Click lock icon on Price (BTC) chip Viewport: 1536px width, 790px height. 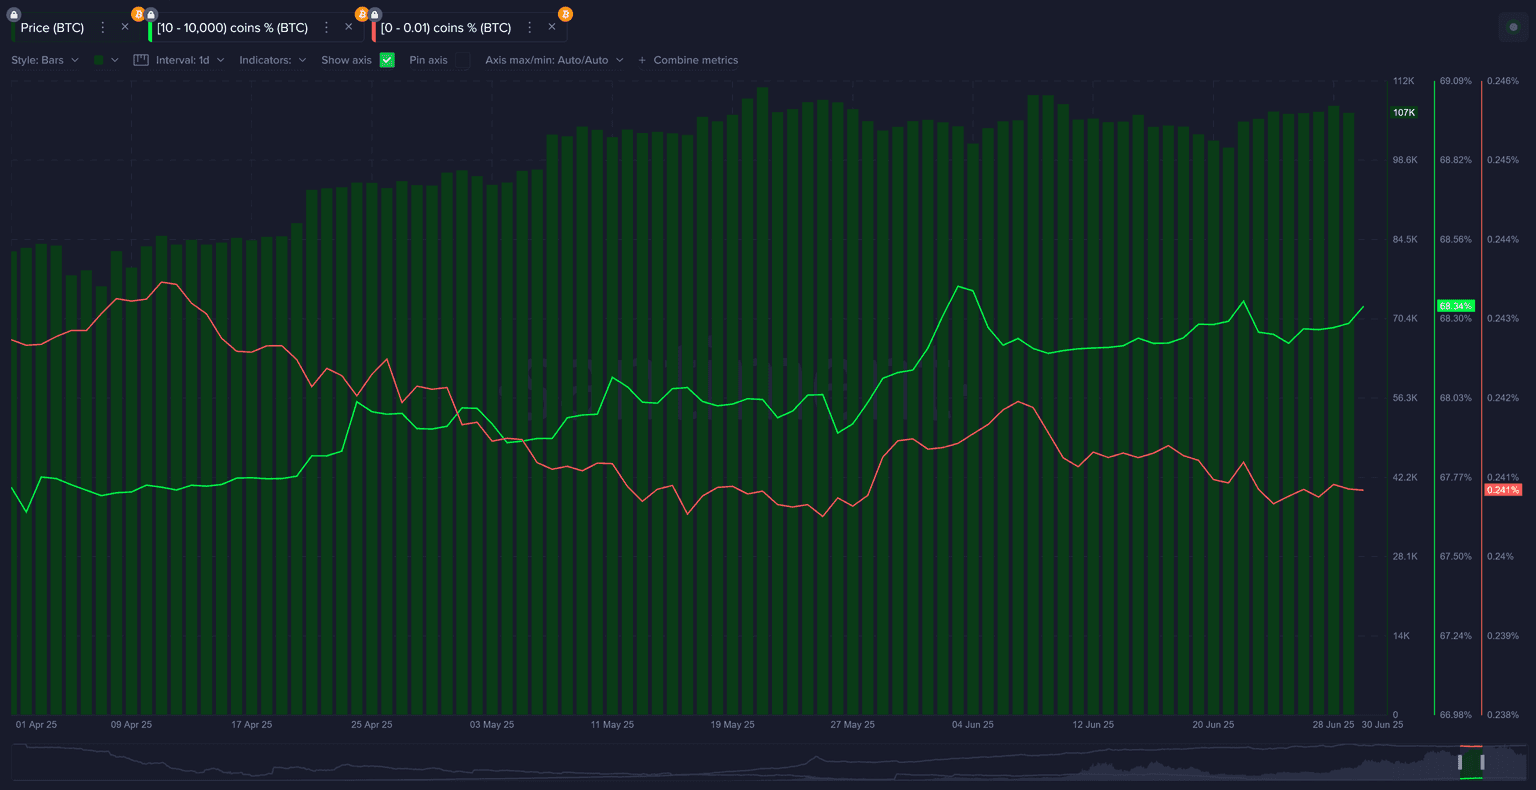tap(14, 14)
